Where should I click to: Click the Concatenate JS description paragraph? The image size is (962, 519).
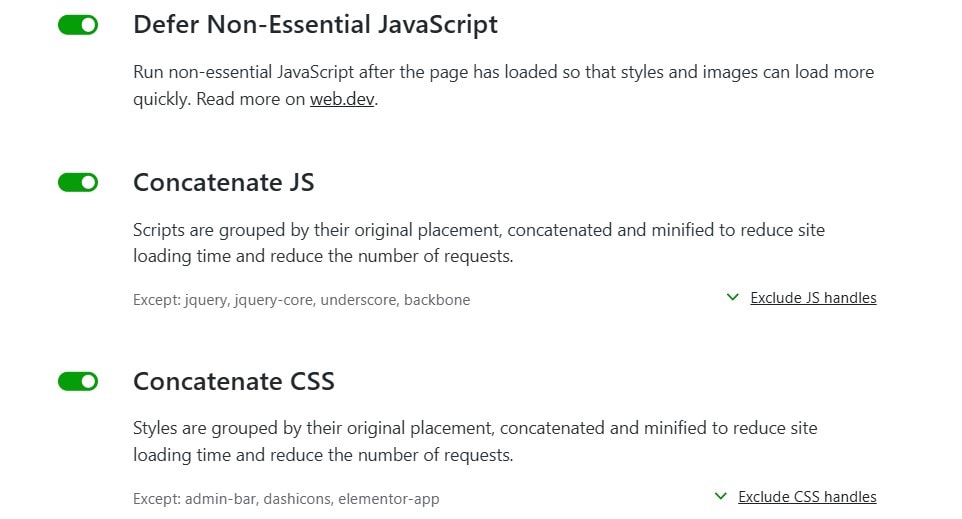(x=479, y=243)
